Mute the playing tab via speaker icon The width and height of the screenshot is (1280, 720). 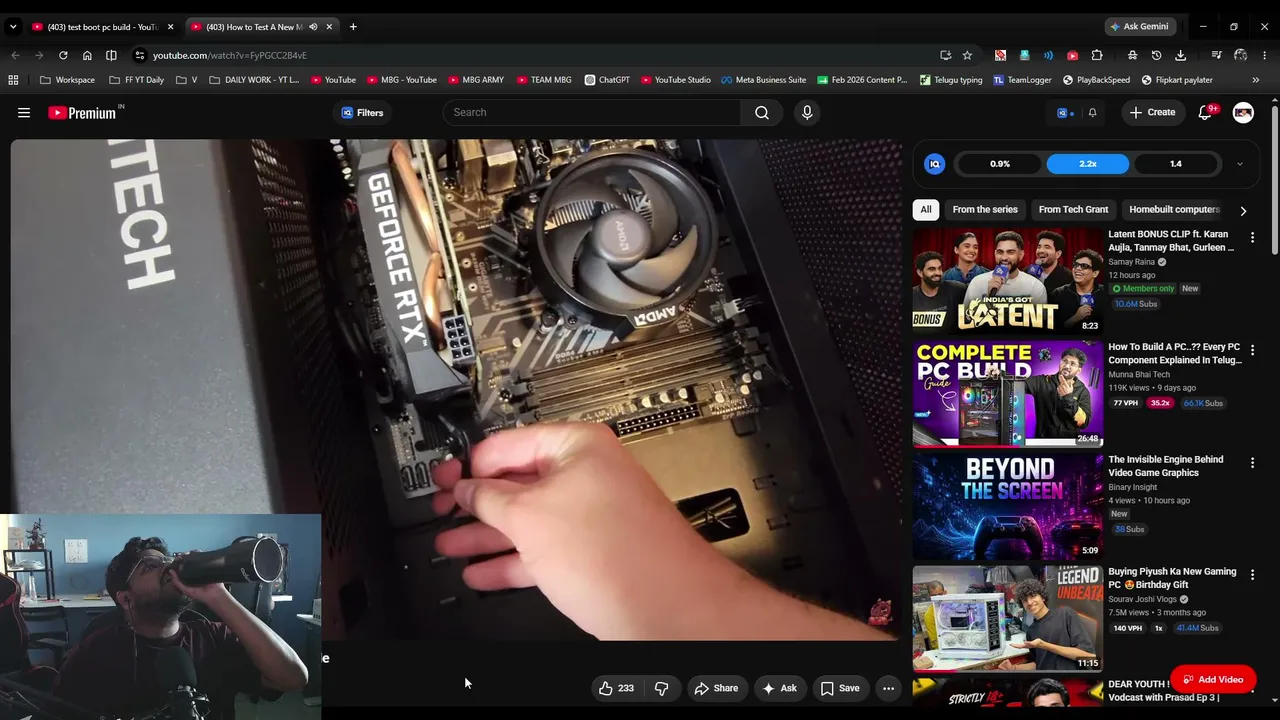tap(313, 27)
